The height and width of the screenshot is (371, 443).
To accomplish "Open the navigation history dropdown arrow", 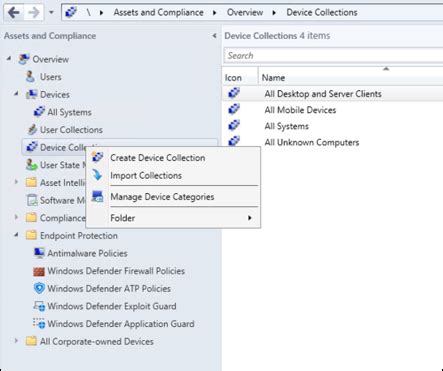I will point(51,12).
